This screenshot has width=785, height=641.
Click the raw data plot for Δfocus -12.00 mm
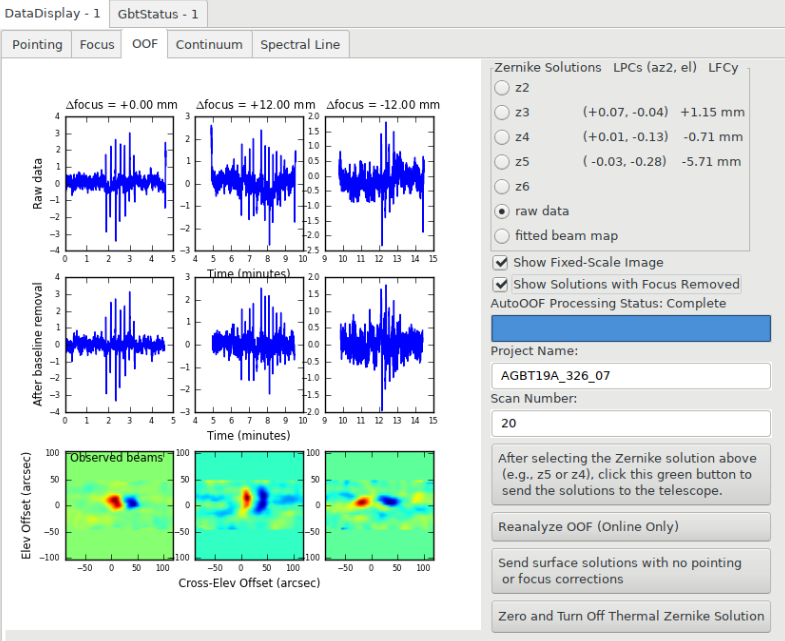click(x=379, y=184)
